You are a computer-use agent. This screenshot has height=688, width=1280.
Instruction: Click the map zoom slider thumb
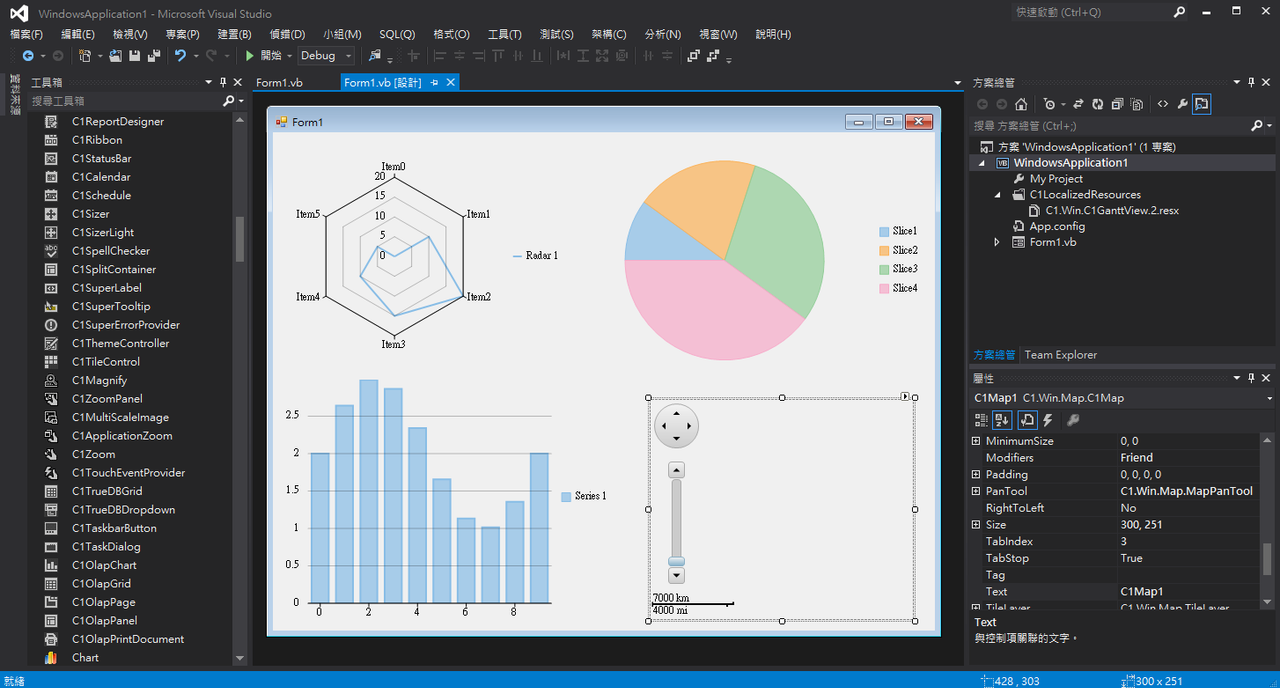click(x=677, y=561)
